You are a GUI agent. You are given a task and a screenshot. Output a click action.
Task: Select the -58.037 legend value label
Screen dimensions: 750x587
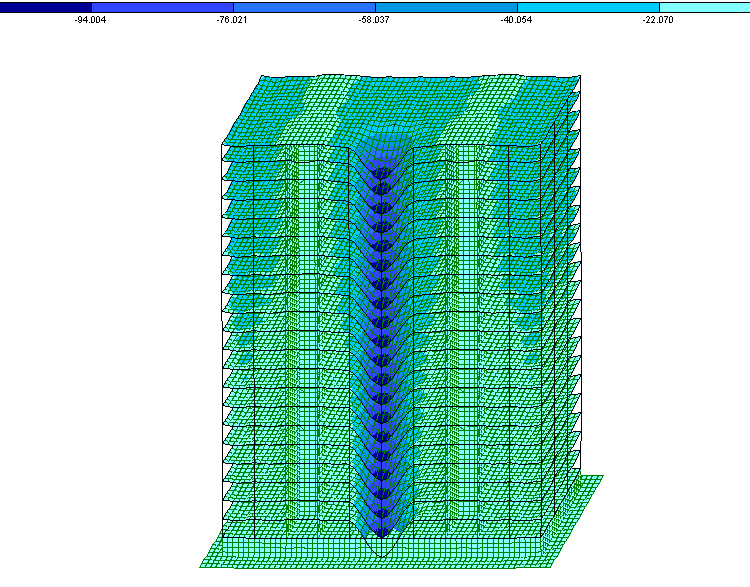point(375,20)
